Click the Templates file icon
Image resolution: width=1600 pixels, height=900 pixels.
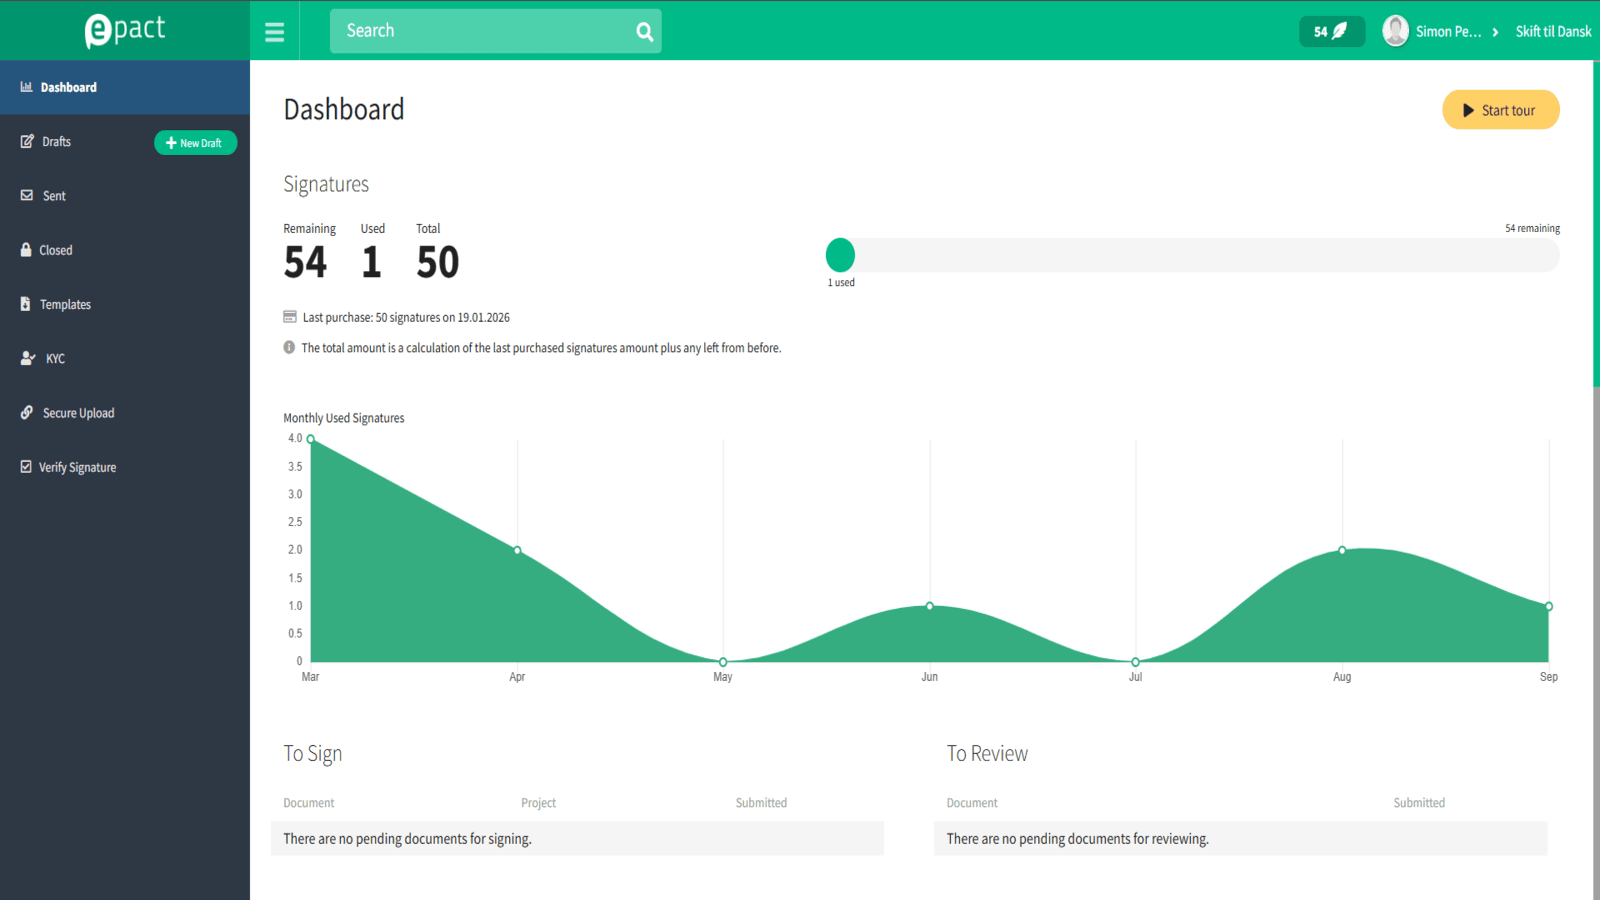click(x=26, y=304)
